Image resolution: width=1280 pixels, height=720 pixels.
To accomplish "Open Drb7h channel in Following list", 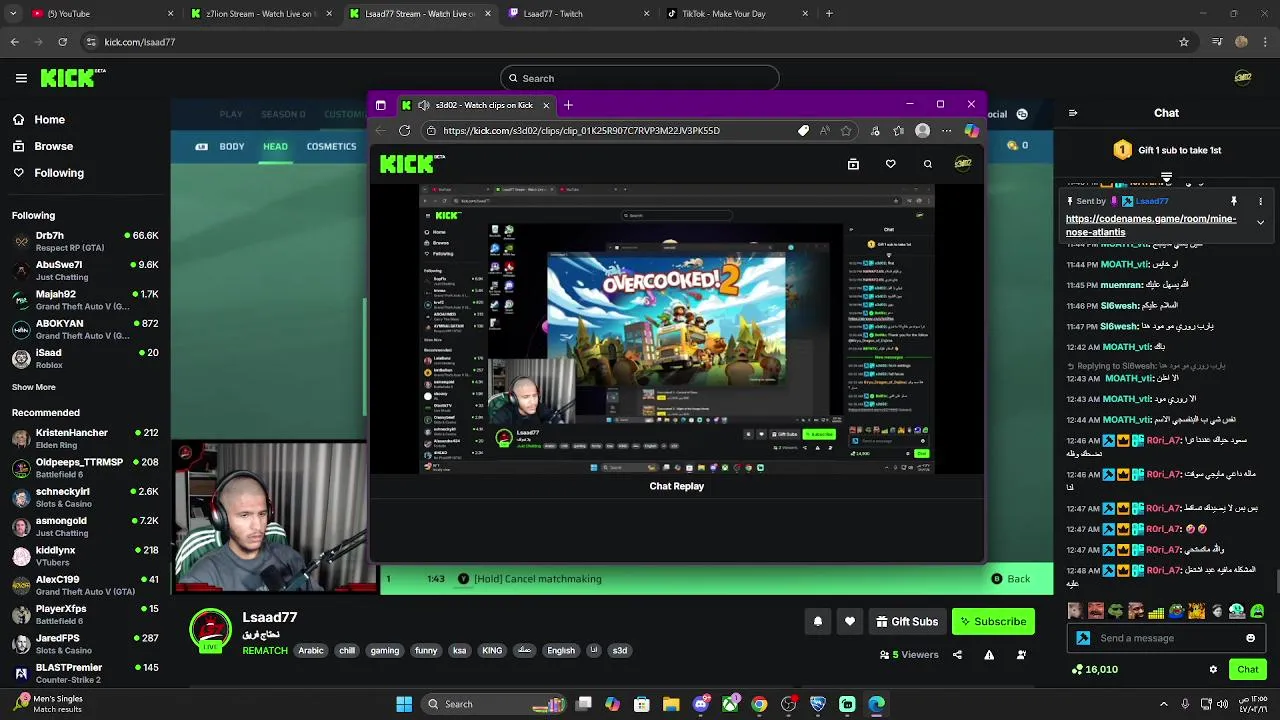I will pyautogui.click(x=85, y=241).
